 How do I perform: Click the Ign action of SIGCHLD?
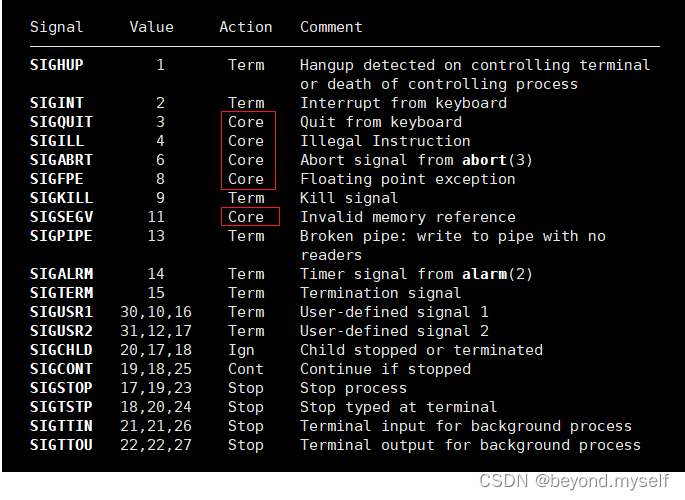pos(241,350)
